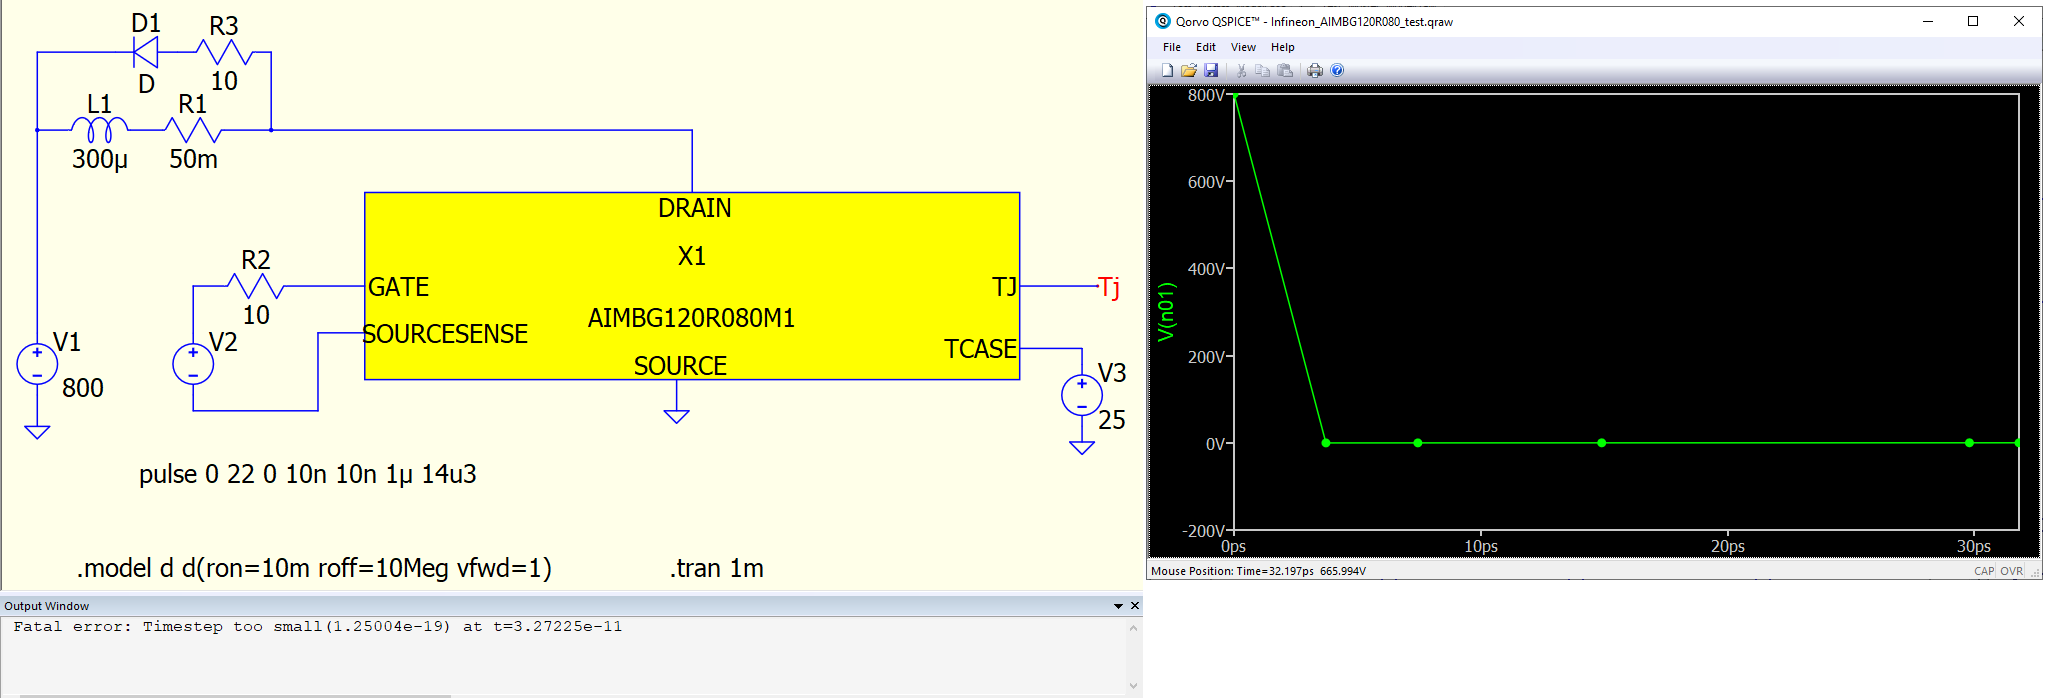Select diode D1 symbol in schematic
Image resolution: width=2046 pixels, height=698 pixels.
click(146, 52)
